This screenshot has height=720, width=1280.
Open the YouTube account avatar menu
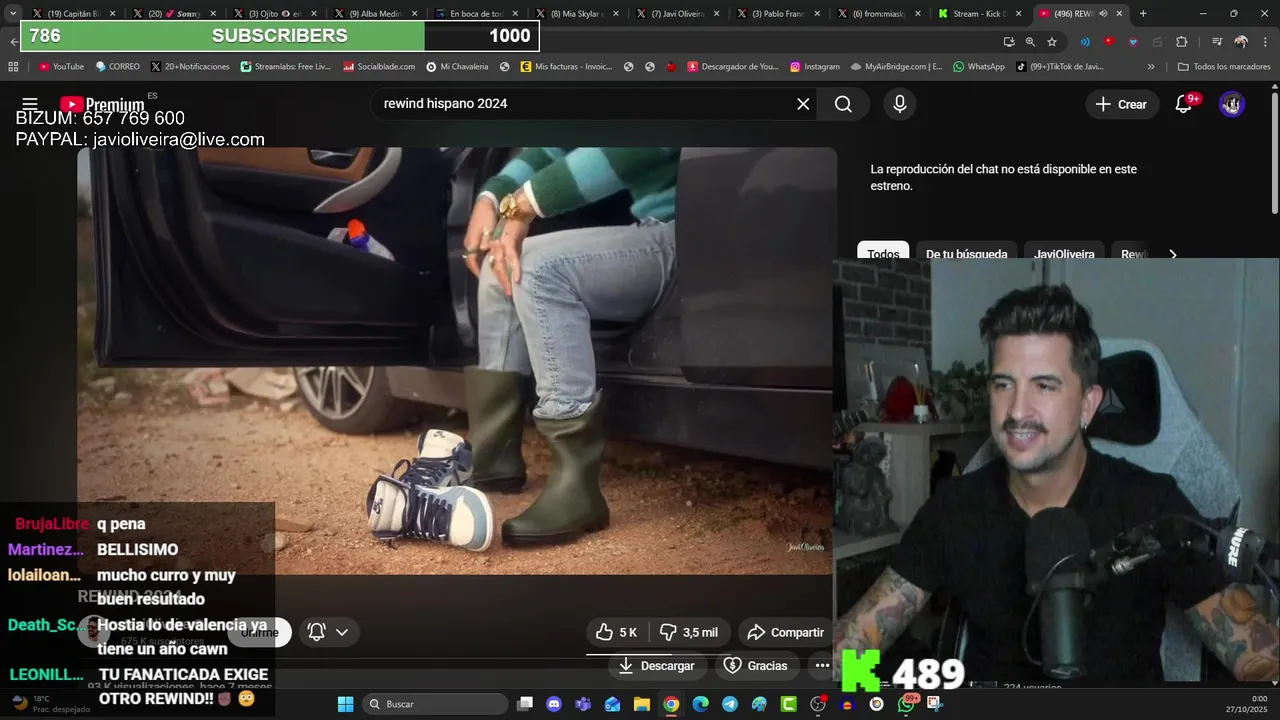[1232, 104]
